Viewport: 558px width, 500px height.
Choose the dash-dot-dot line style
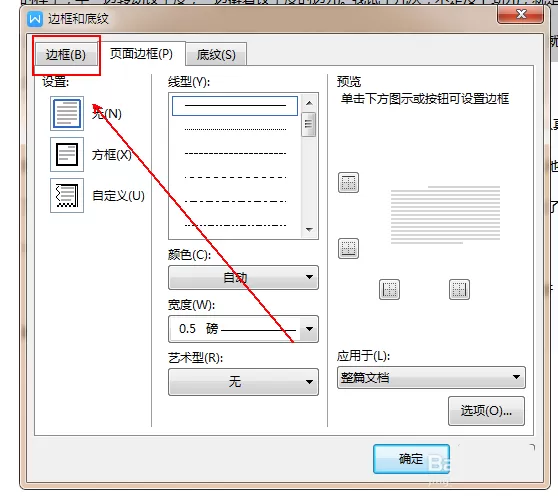(235, 225)
